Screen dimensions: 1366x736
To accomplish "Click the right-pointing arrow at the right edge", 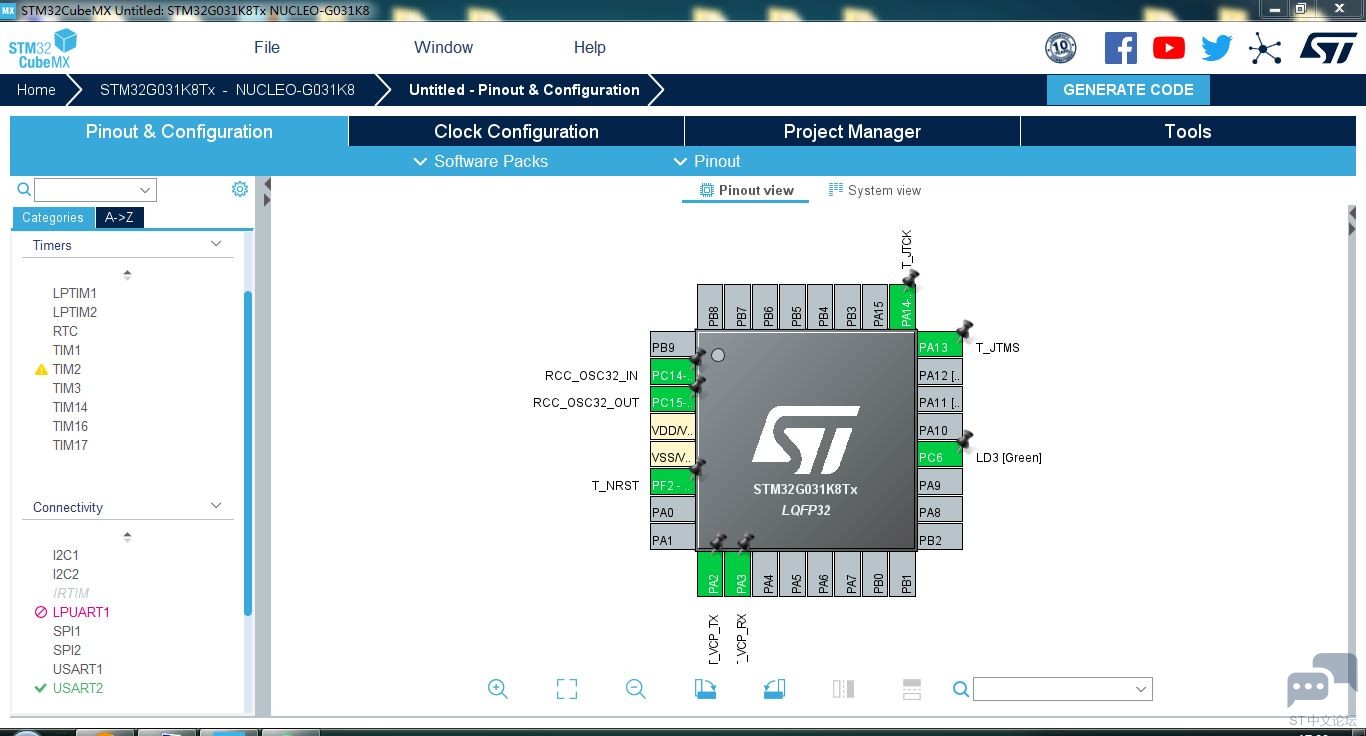I will (x=1352, y=229).
